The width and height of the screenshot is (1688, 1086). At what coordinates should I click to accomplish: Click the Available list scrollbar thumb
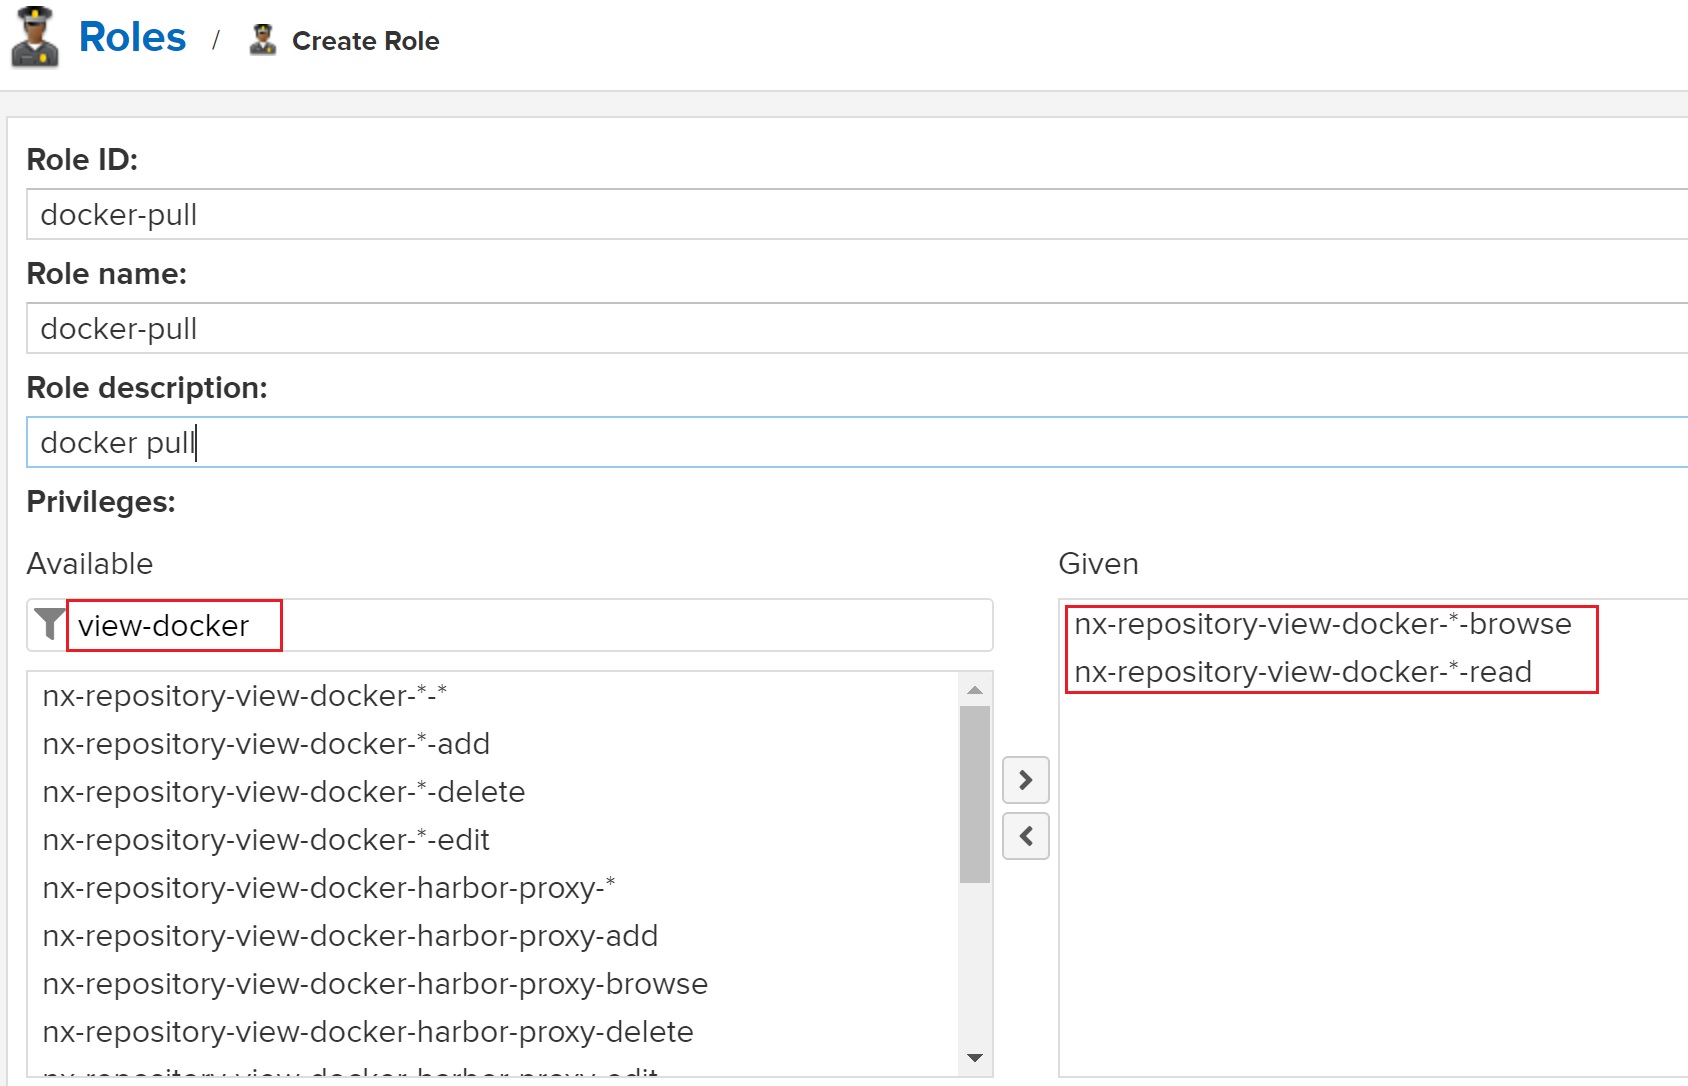pyautogui.click(x=975, y=795)
